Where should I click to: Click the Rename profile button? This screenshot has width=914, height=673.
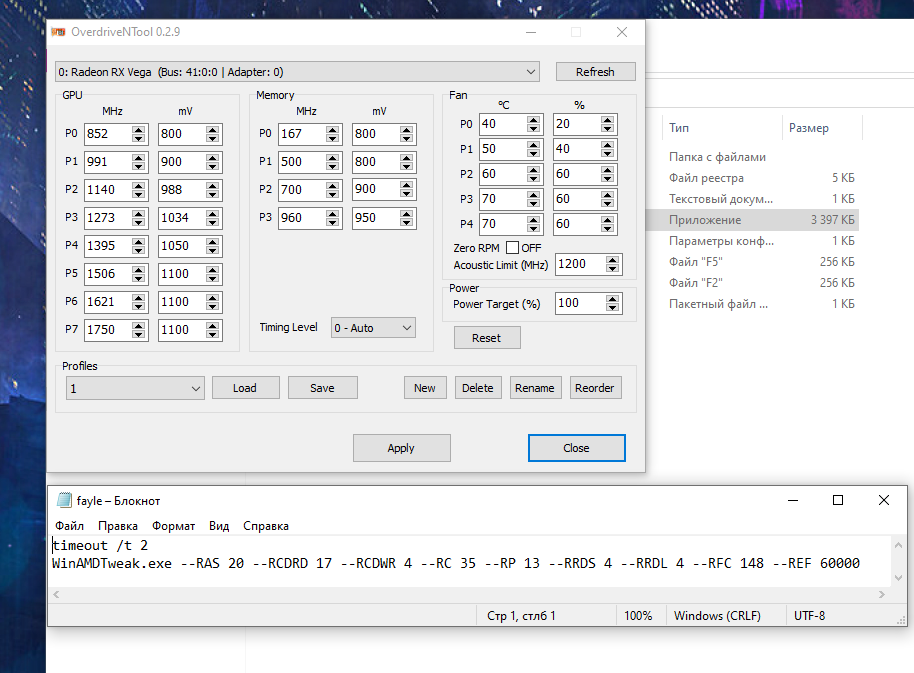coord(535,388)
